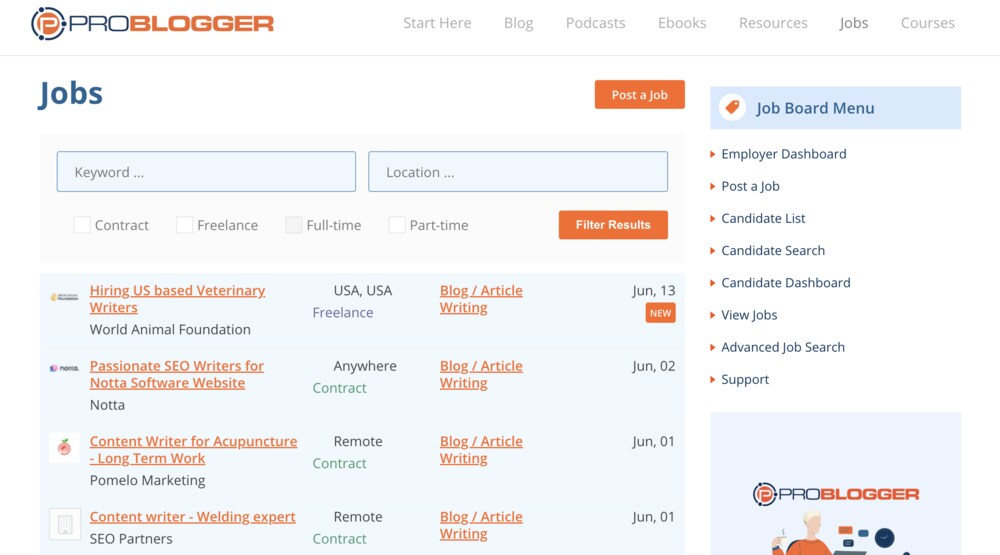Click the USA, USA location text
The width and height of the screenshot is (1000, 555).
pos(363,291)
